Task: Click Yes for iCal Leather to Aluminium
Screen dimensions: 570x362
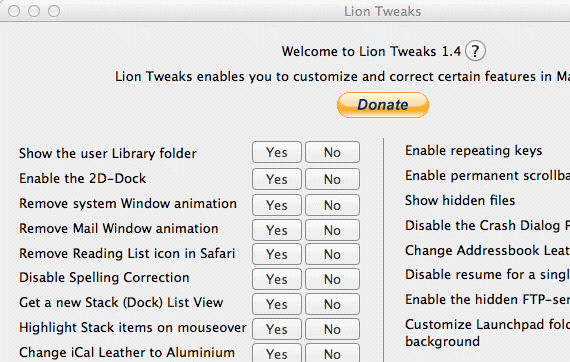Action: click(277, 353)
